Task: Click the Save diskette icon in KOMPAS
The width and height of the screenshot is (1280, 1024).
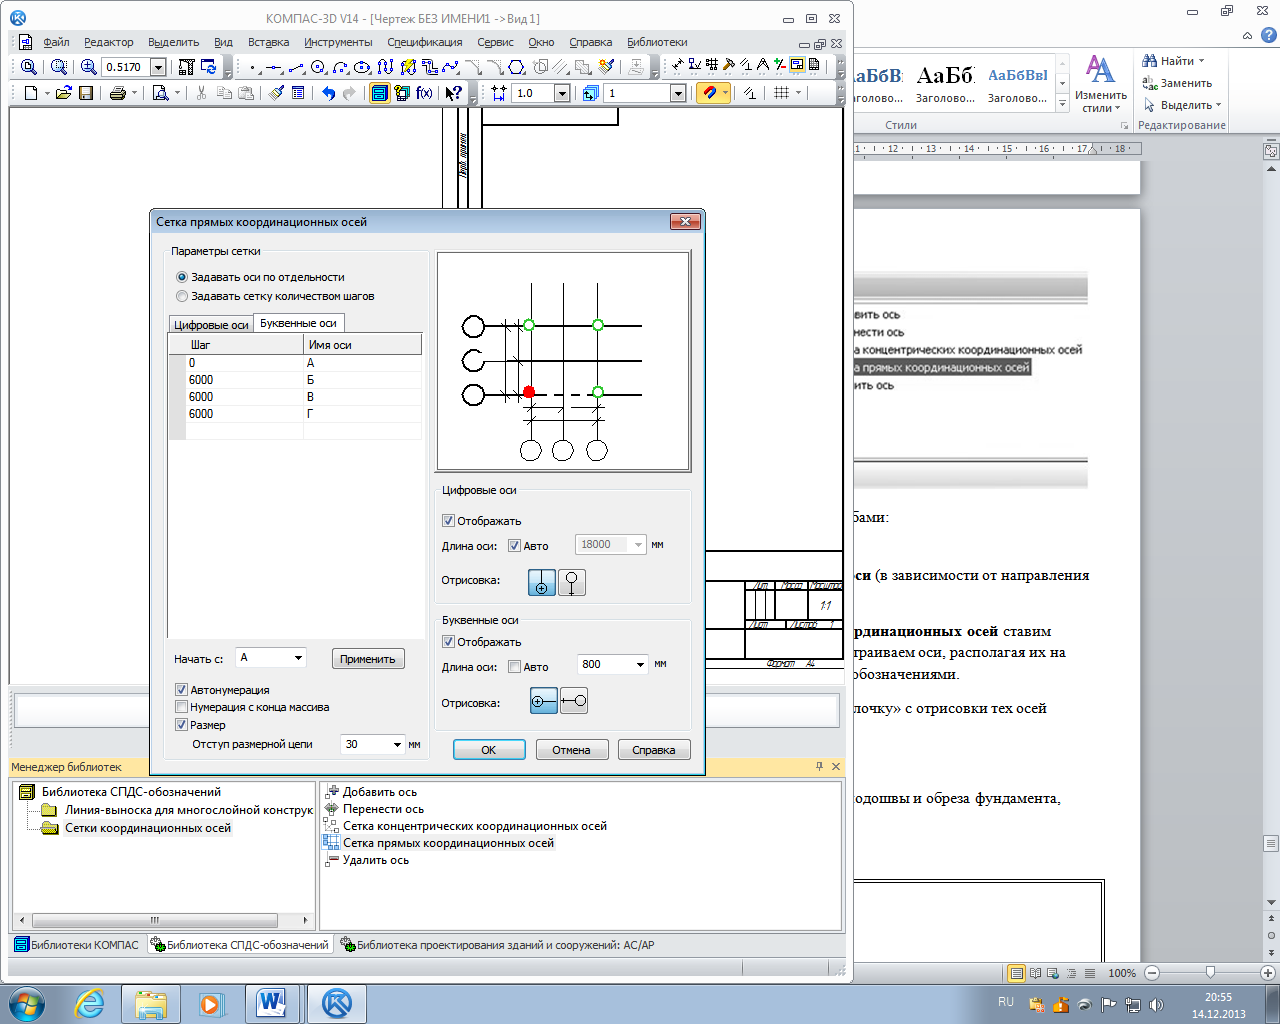Action: pos(86,93)
